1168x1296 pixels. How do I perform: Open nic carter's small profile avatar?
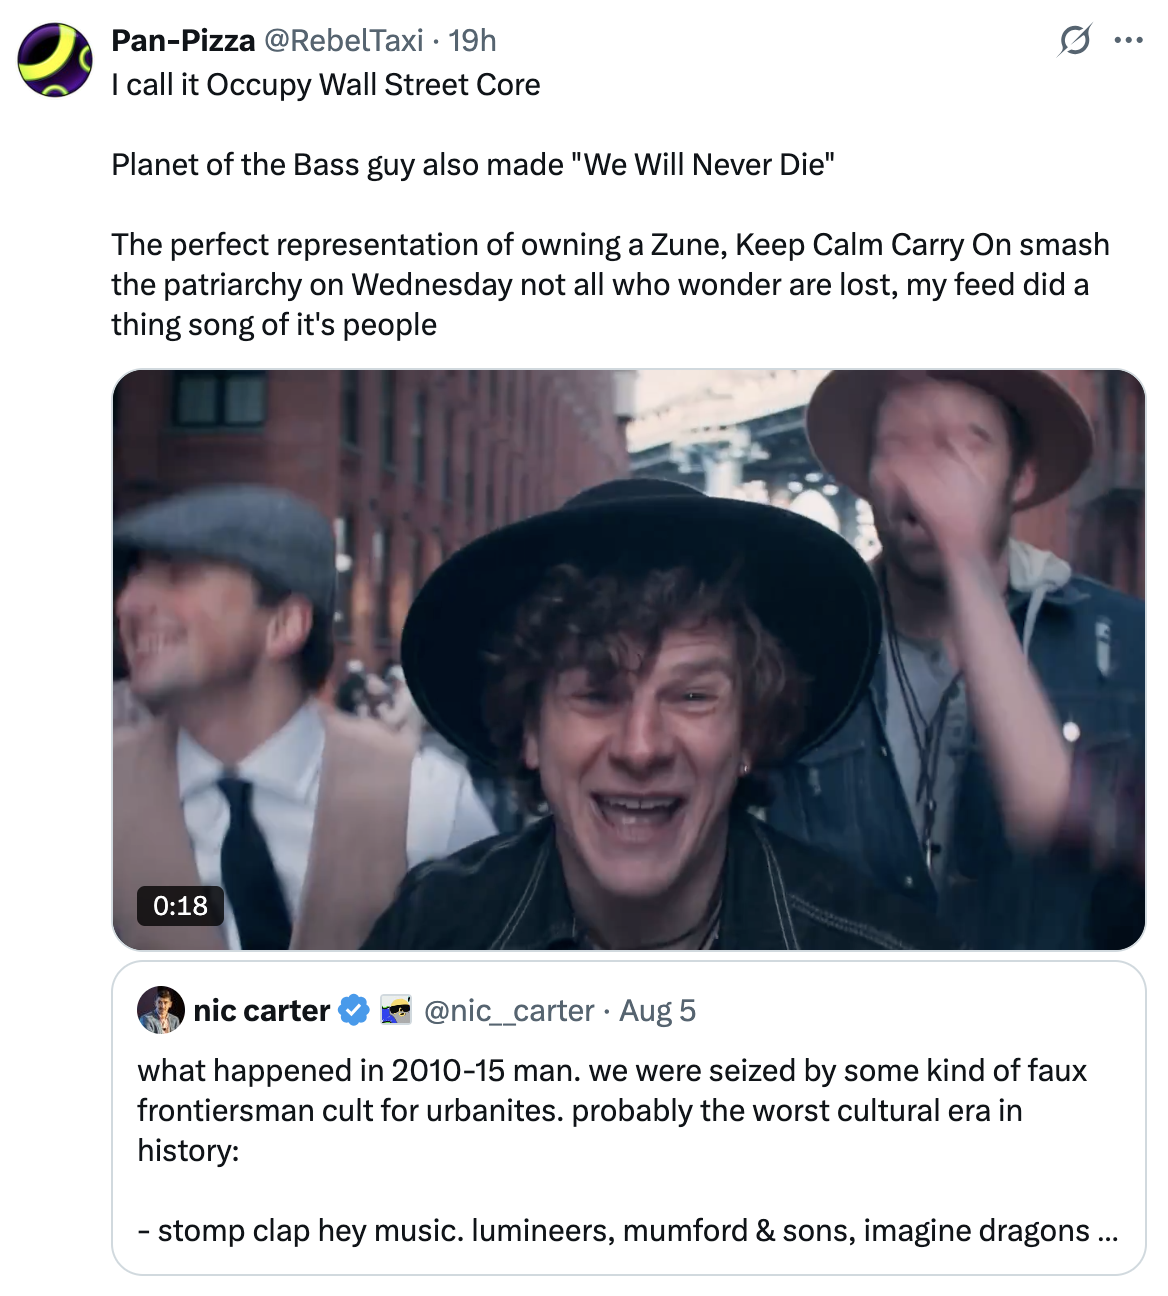[x=160, y=1010]
